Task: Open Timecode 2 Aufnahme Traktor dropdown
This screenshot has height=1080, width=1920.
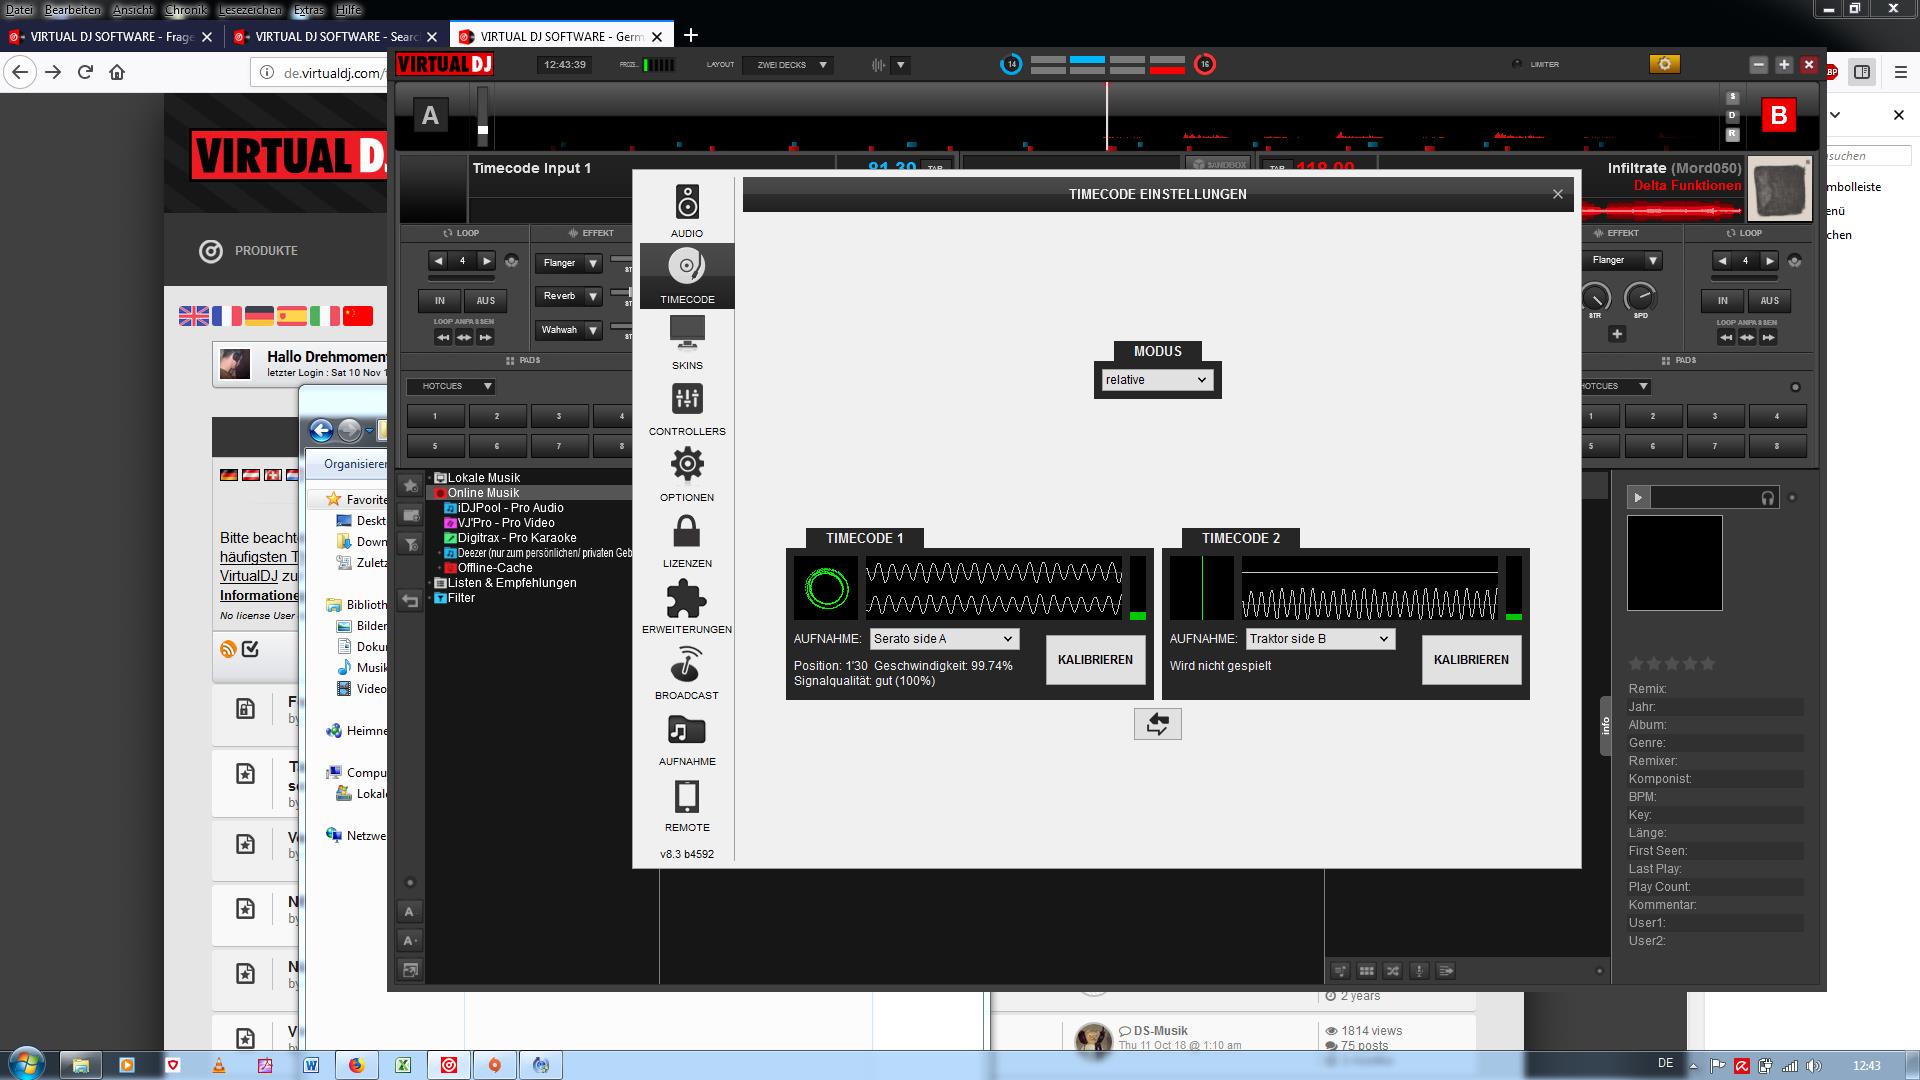Action: click(1319, 639)
